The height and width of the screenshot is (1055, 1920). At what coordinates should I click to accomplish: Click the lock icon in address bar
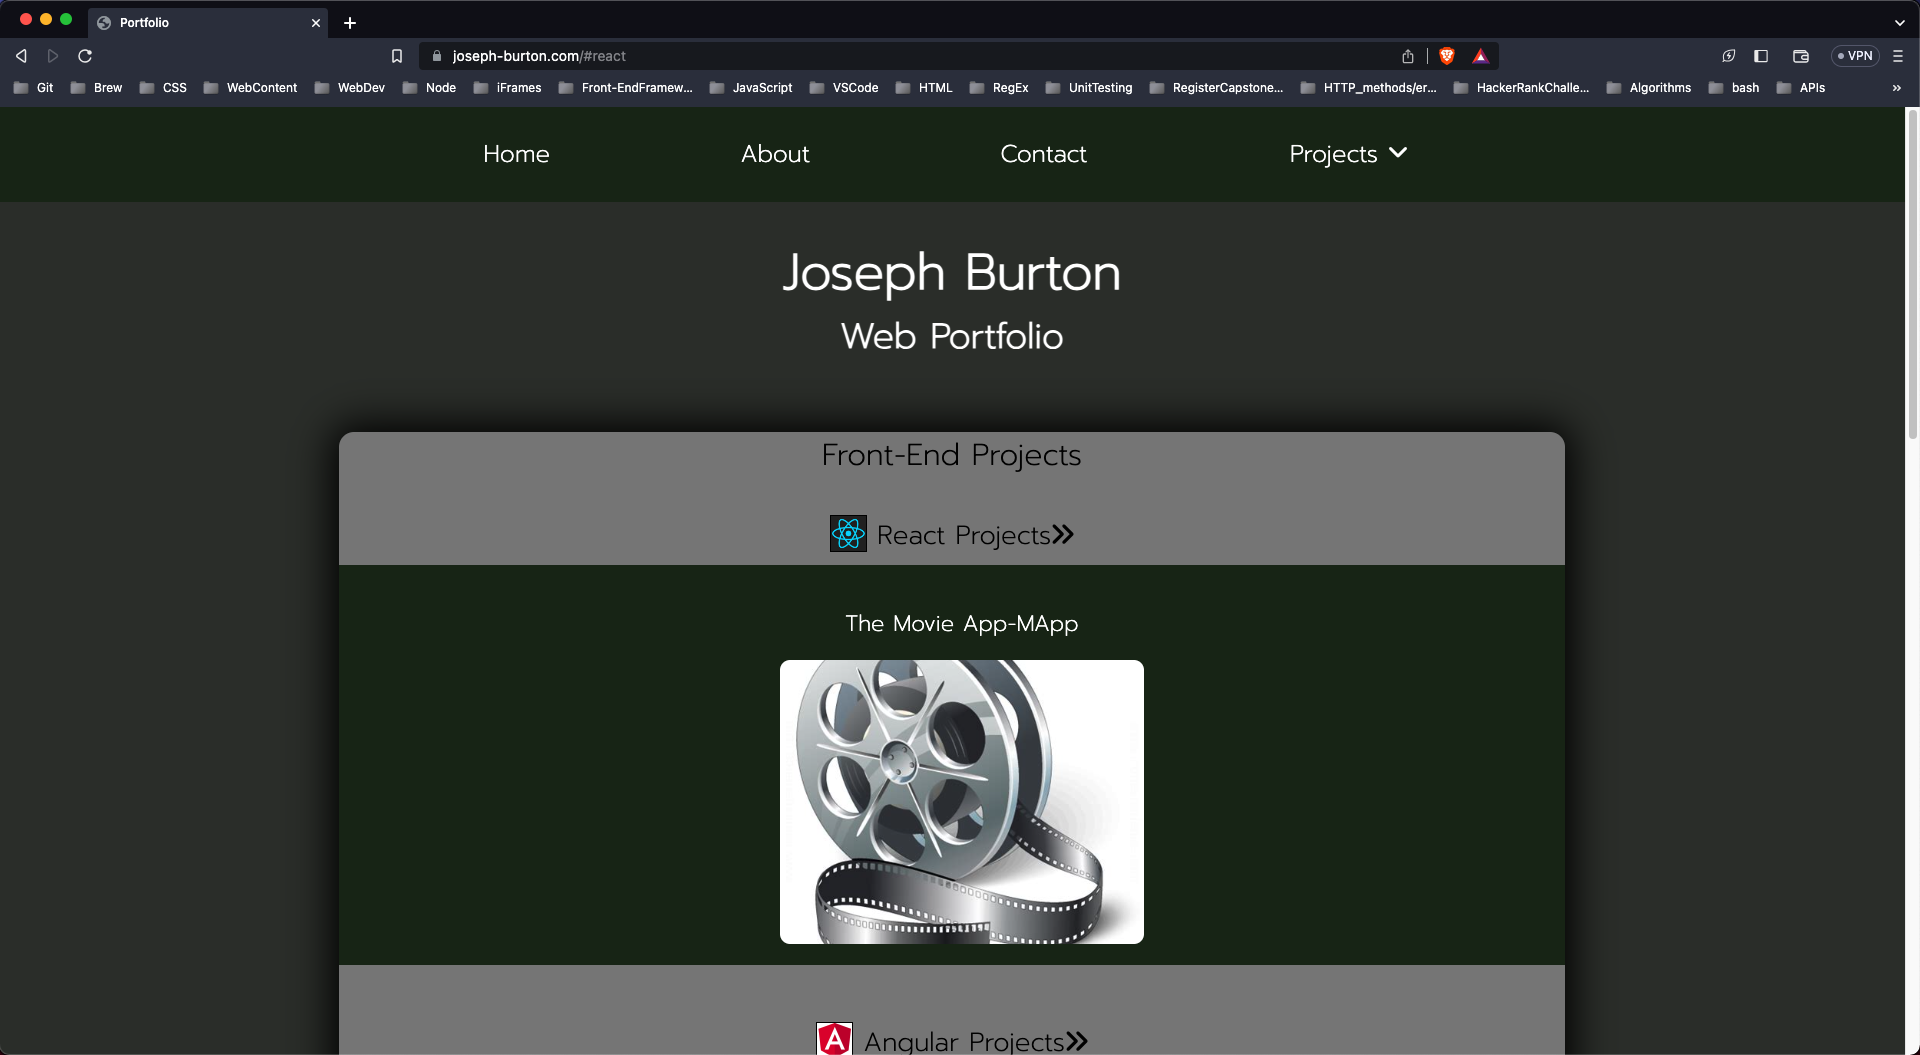pyautogui.click(x=436, y=56)
